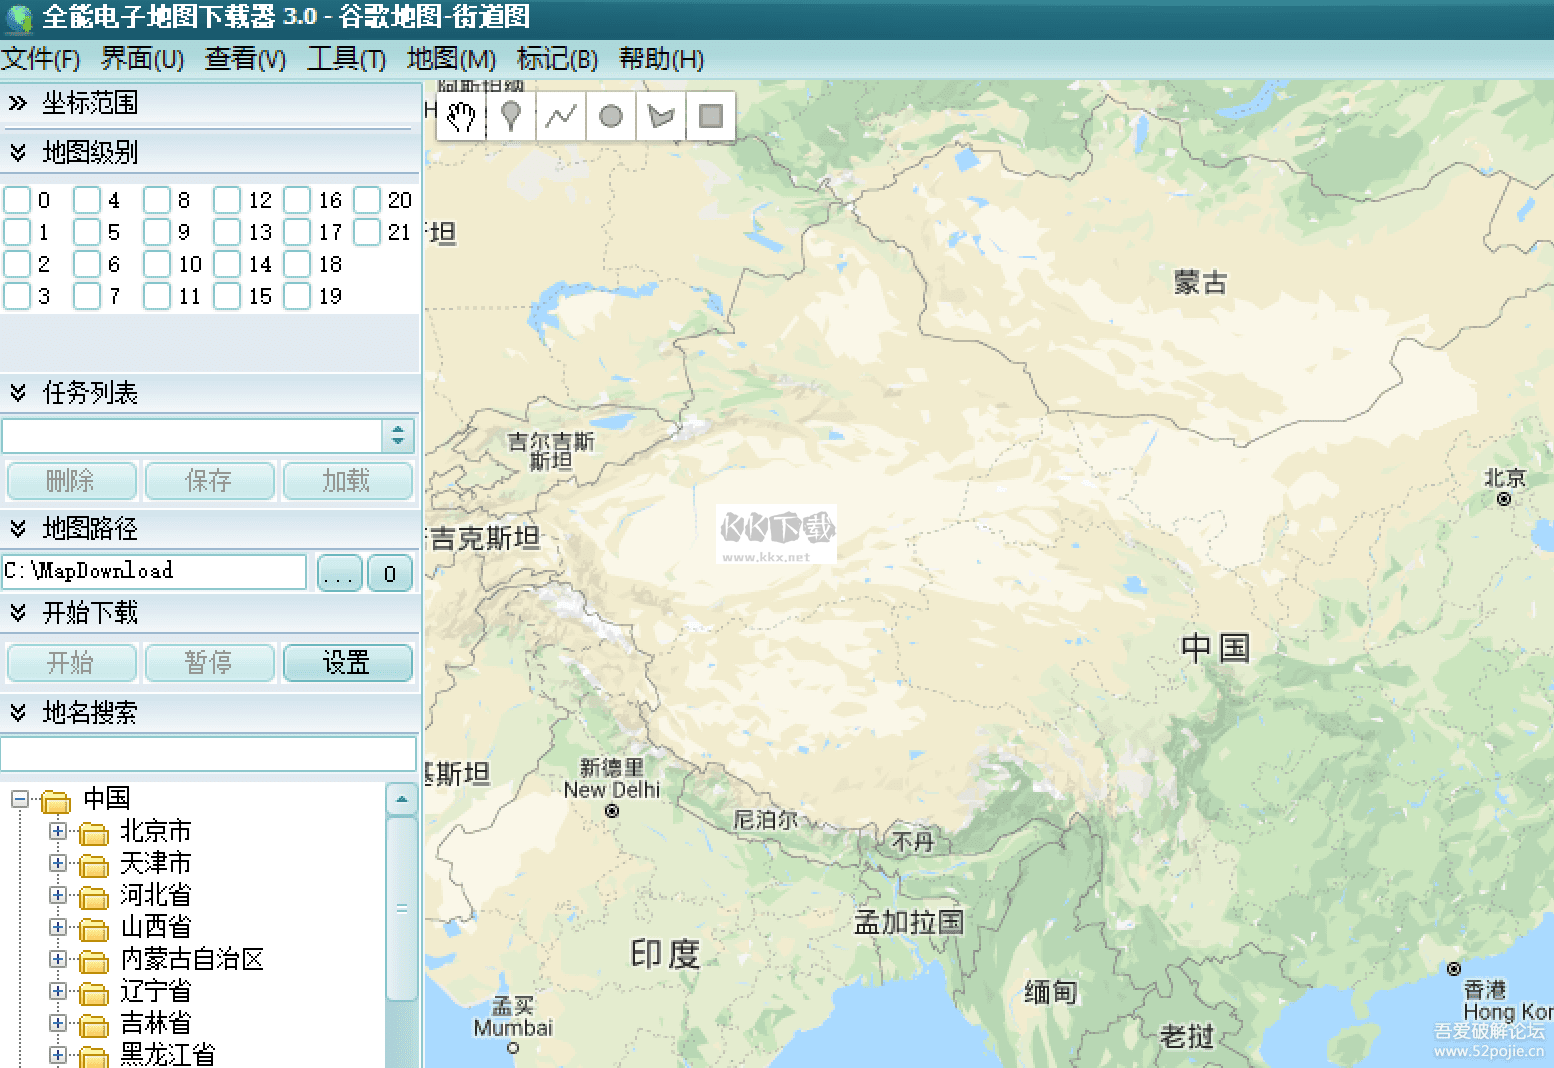The width and height of the screenshot is (1554, 1068).
Task: Expand the 河北省 tree node
Action: point(58,895)
